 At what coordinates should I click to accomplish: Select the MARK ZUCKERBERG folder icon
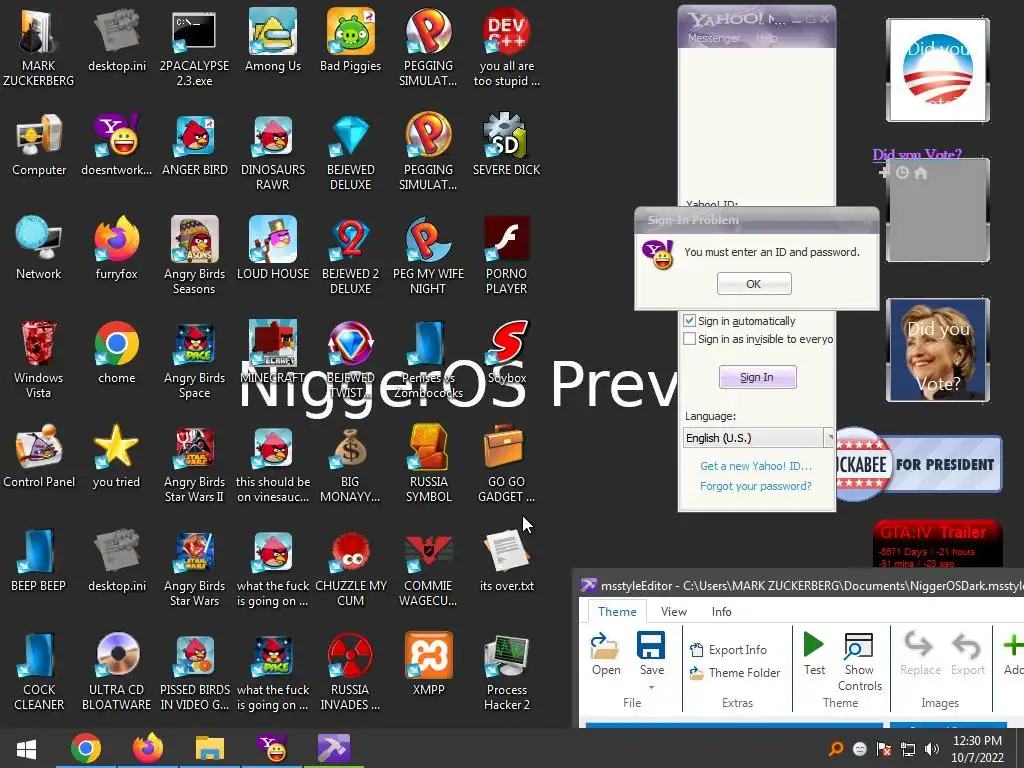[38, 47]
